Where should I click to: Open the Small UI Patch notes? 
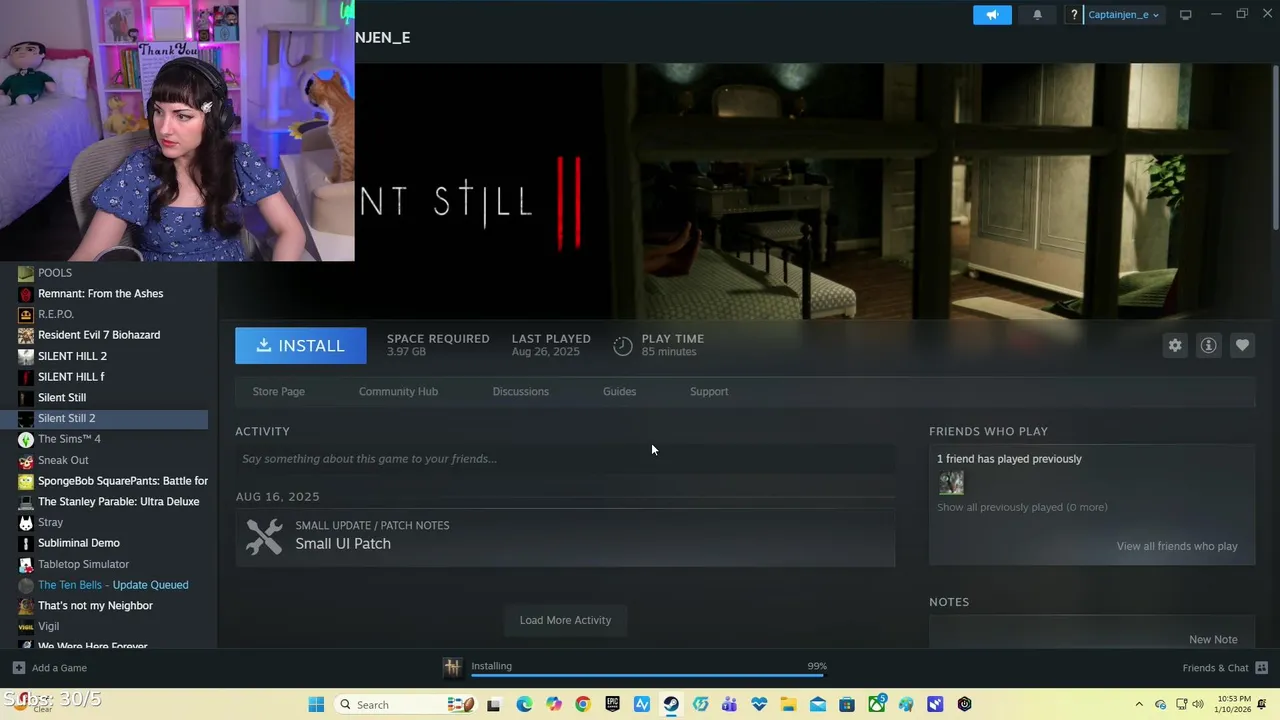click(343, 544)
